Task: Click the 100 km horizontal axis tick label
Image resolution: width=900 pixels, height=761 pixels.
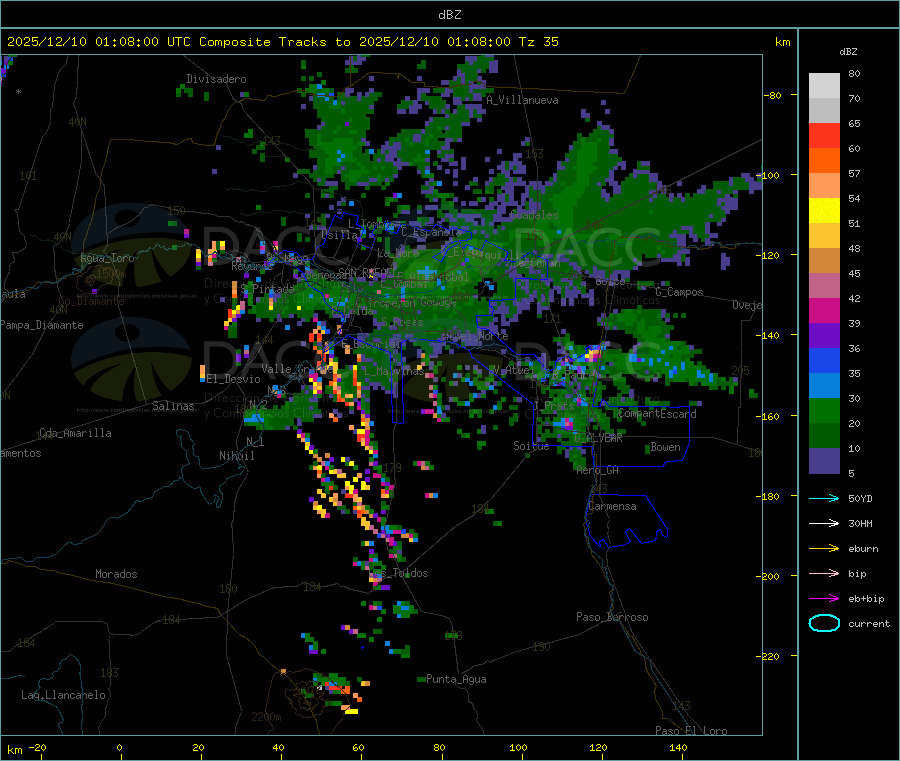Action: coord(518,747)
